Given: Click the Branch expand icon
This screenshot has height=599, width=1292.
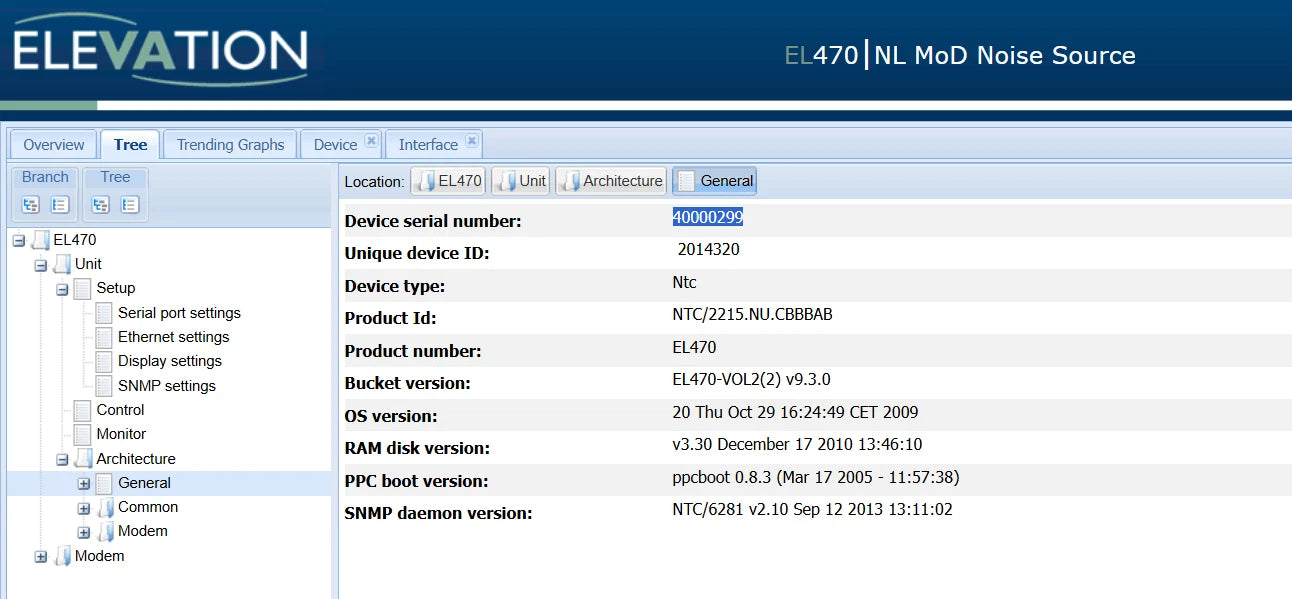Looking at the screenshot, I should [30, 205].
